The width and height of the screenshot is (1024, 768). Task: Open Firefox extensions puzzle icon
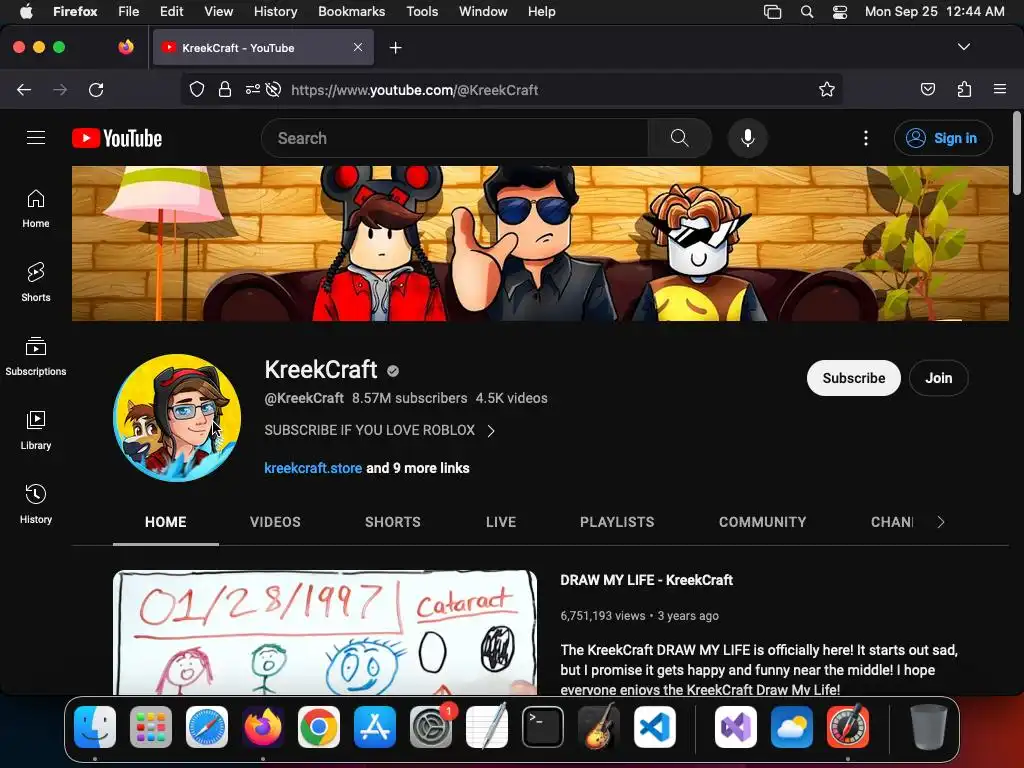click(x=964, y=89)
